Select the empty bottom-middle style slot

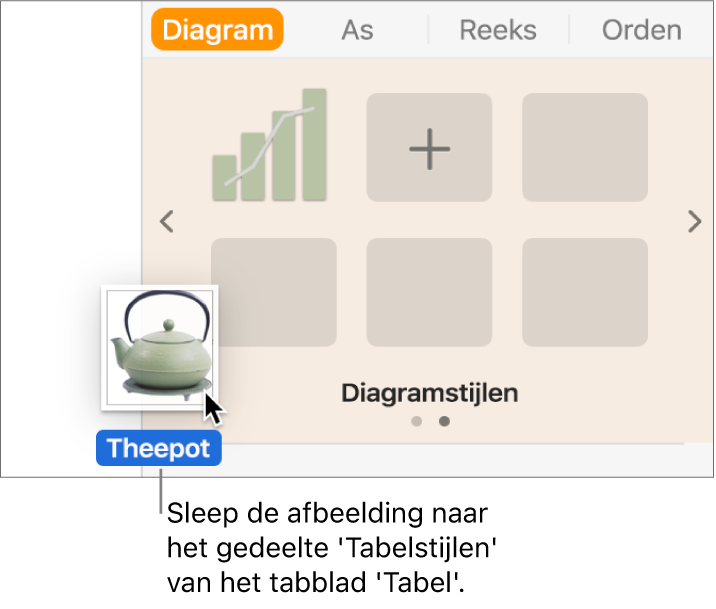click(x=429, y=293)
